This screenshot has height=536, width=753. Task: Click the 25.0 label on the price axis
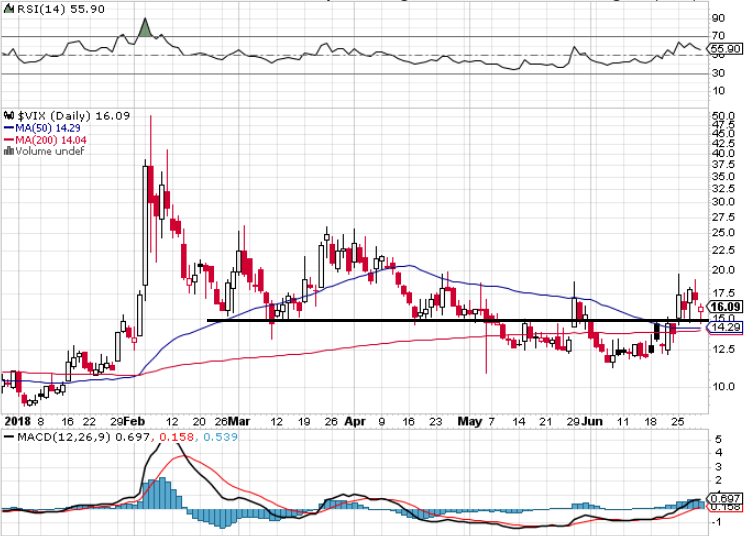tap(724, 232)
